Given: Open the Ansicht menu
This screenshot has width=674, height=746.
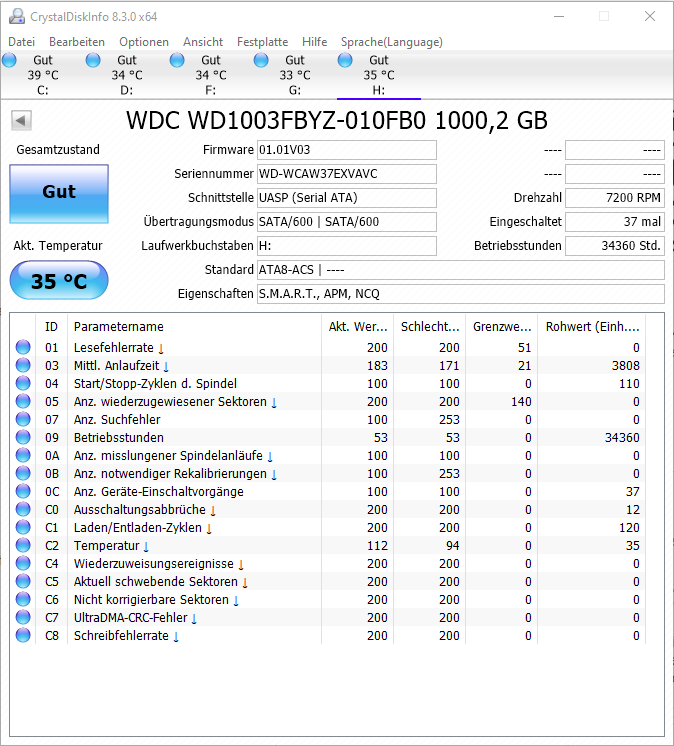Looking at the screenshot, I should pyautogui.click(x=203, y=42).
